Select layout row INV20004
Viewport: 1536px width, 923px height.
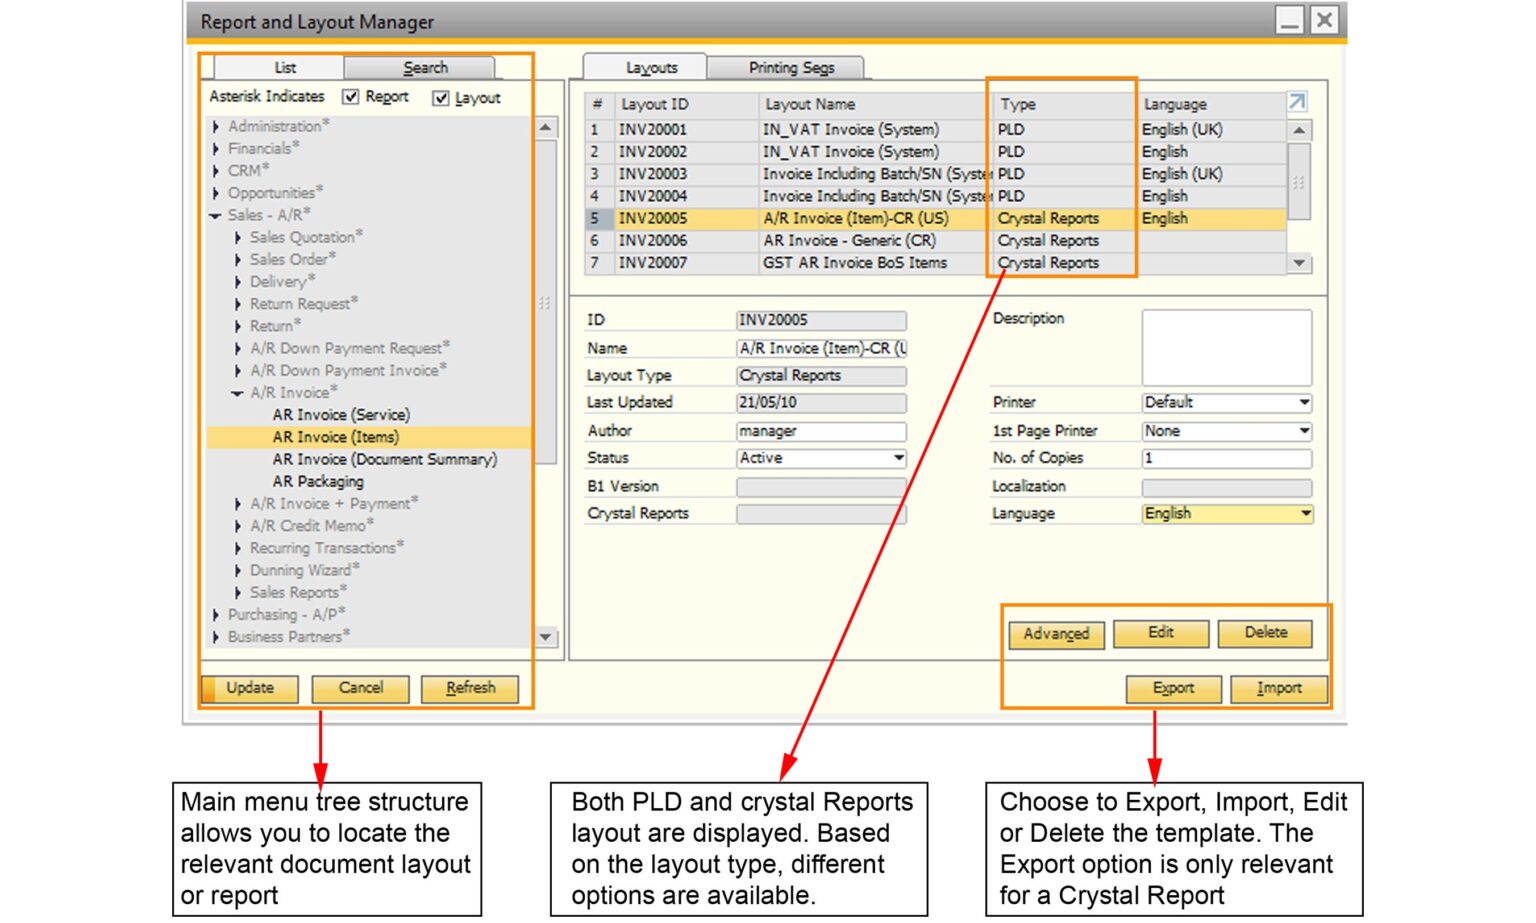pos(935,197)
